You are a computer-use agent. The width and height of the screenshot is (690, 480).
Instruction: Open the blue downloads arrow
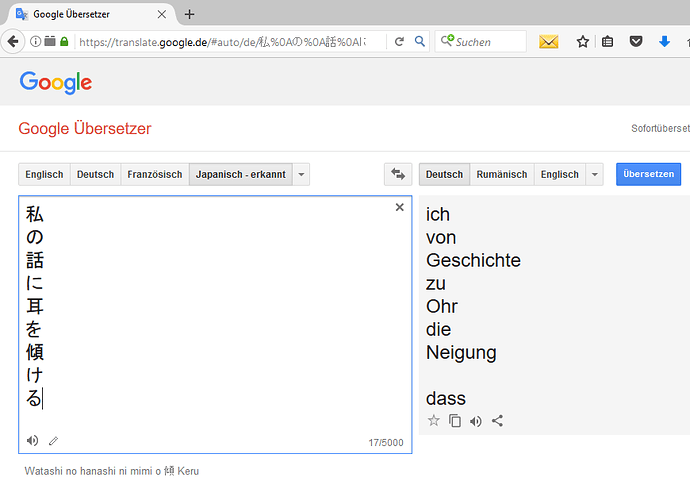click(x=664, y=42)
